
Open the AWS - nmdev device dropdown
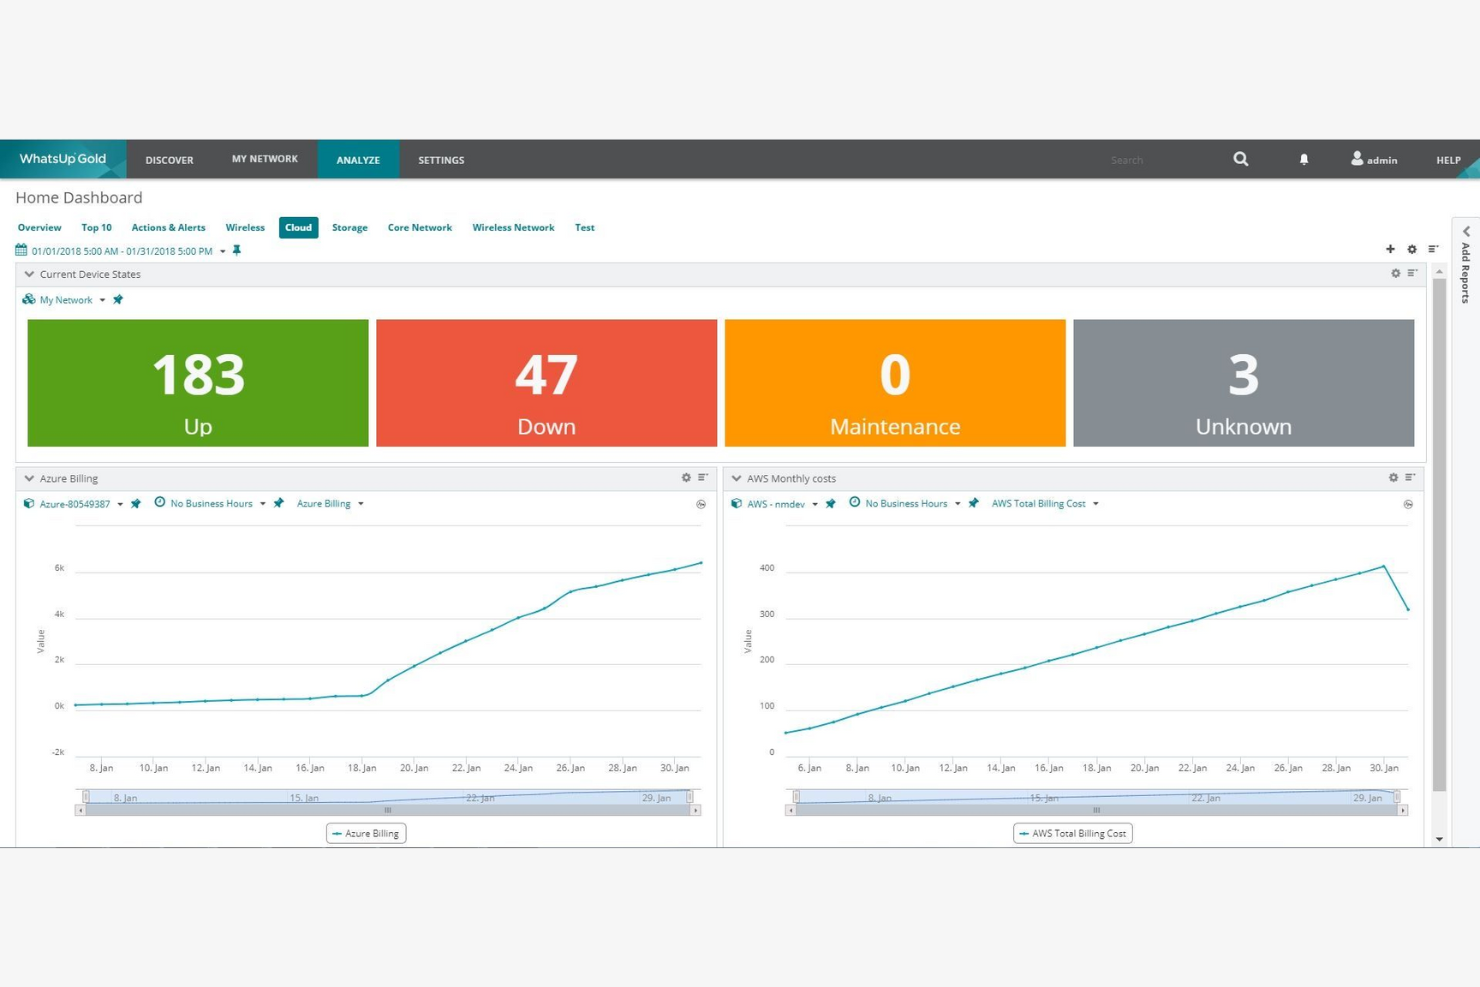click(814, 504)
